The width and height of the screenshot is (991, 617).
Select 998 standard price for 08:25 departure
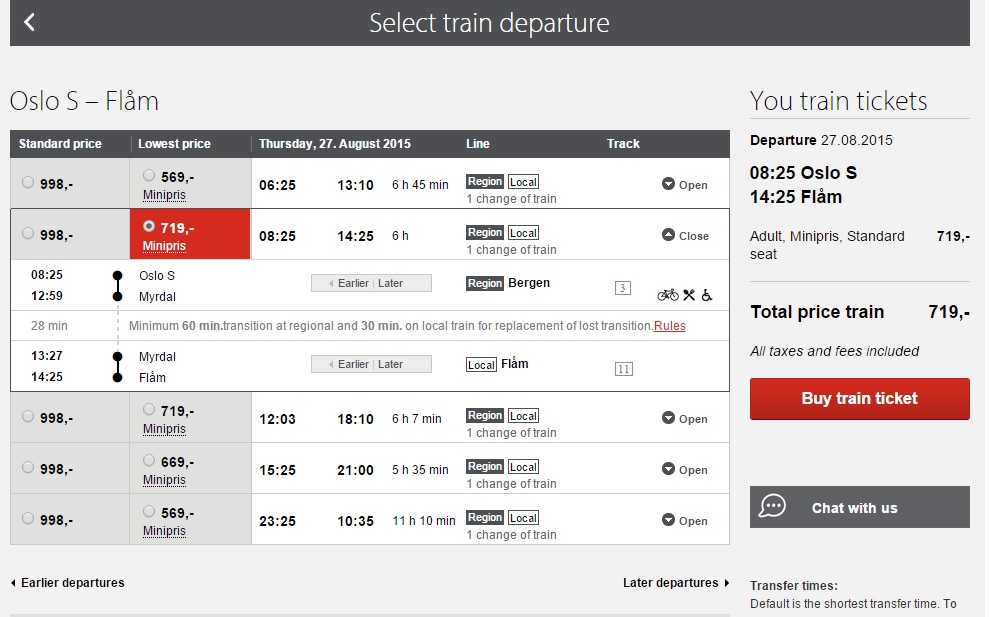coord(28,233)
